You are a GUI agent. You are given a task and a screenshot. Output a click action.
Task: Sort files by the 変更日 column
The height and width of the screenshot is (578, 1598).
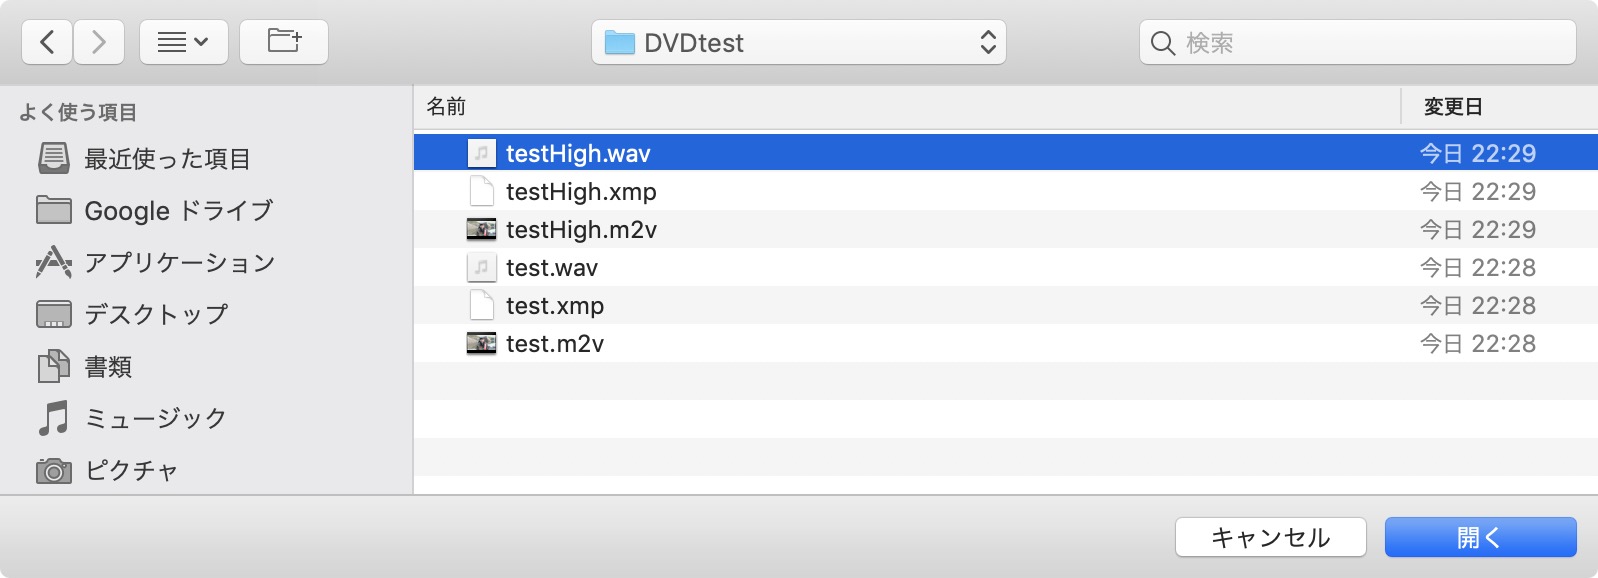coord(1453,107)
